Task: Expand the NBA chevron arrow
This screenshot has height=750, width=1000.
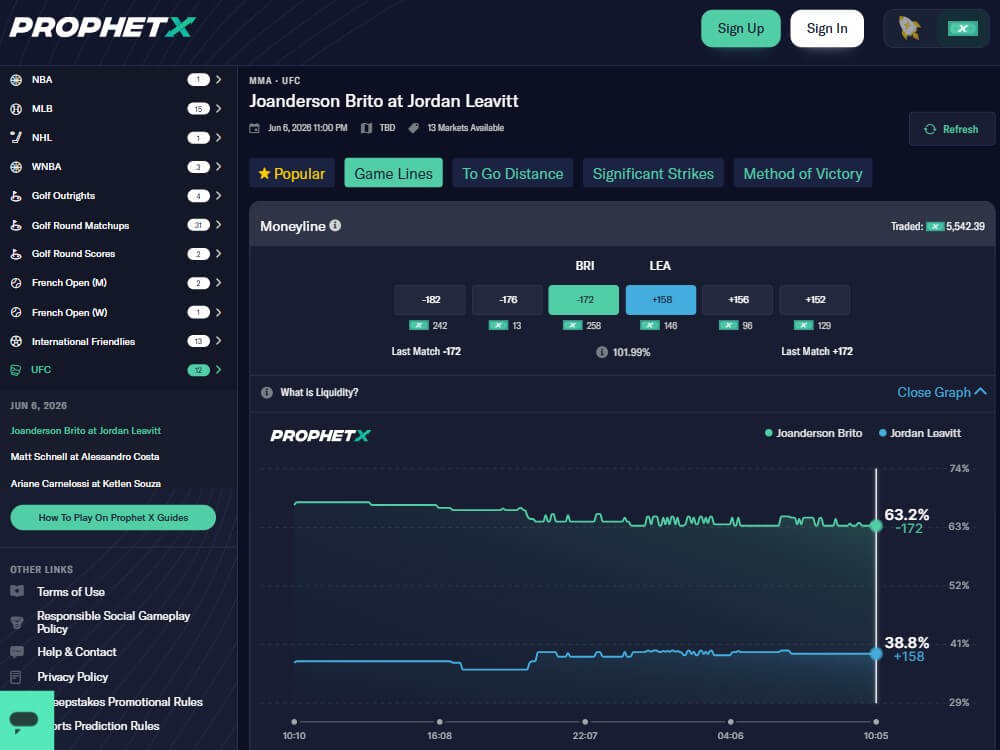Action: coord(218,80)
